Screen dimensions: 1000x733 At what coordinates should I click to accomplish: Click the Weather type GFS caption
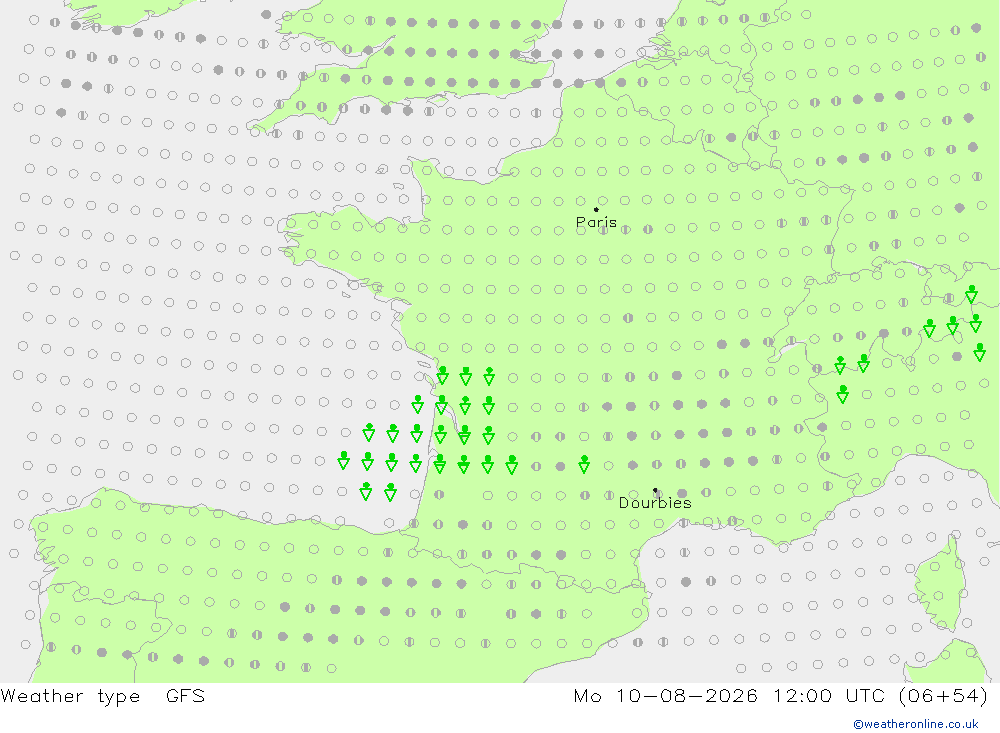(103, 696)
